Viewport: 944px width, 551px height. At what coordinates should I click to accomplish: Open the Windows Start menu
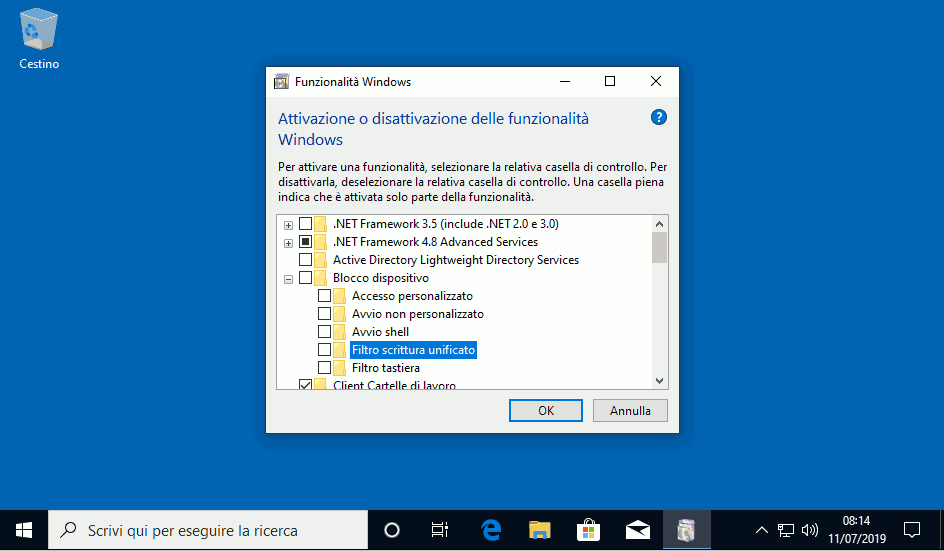coord(23,531)
